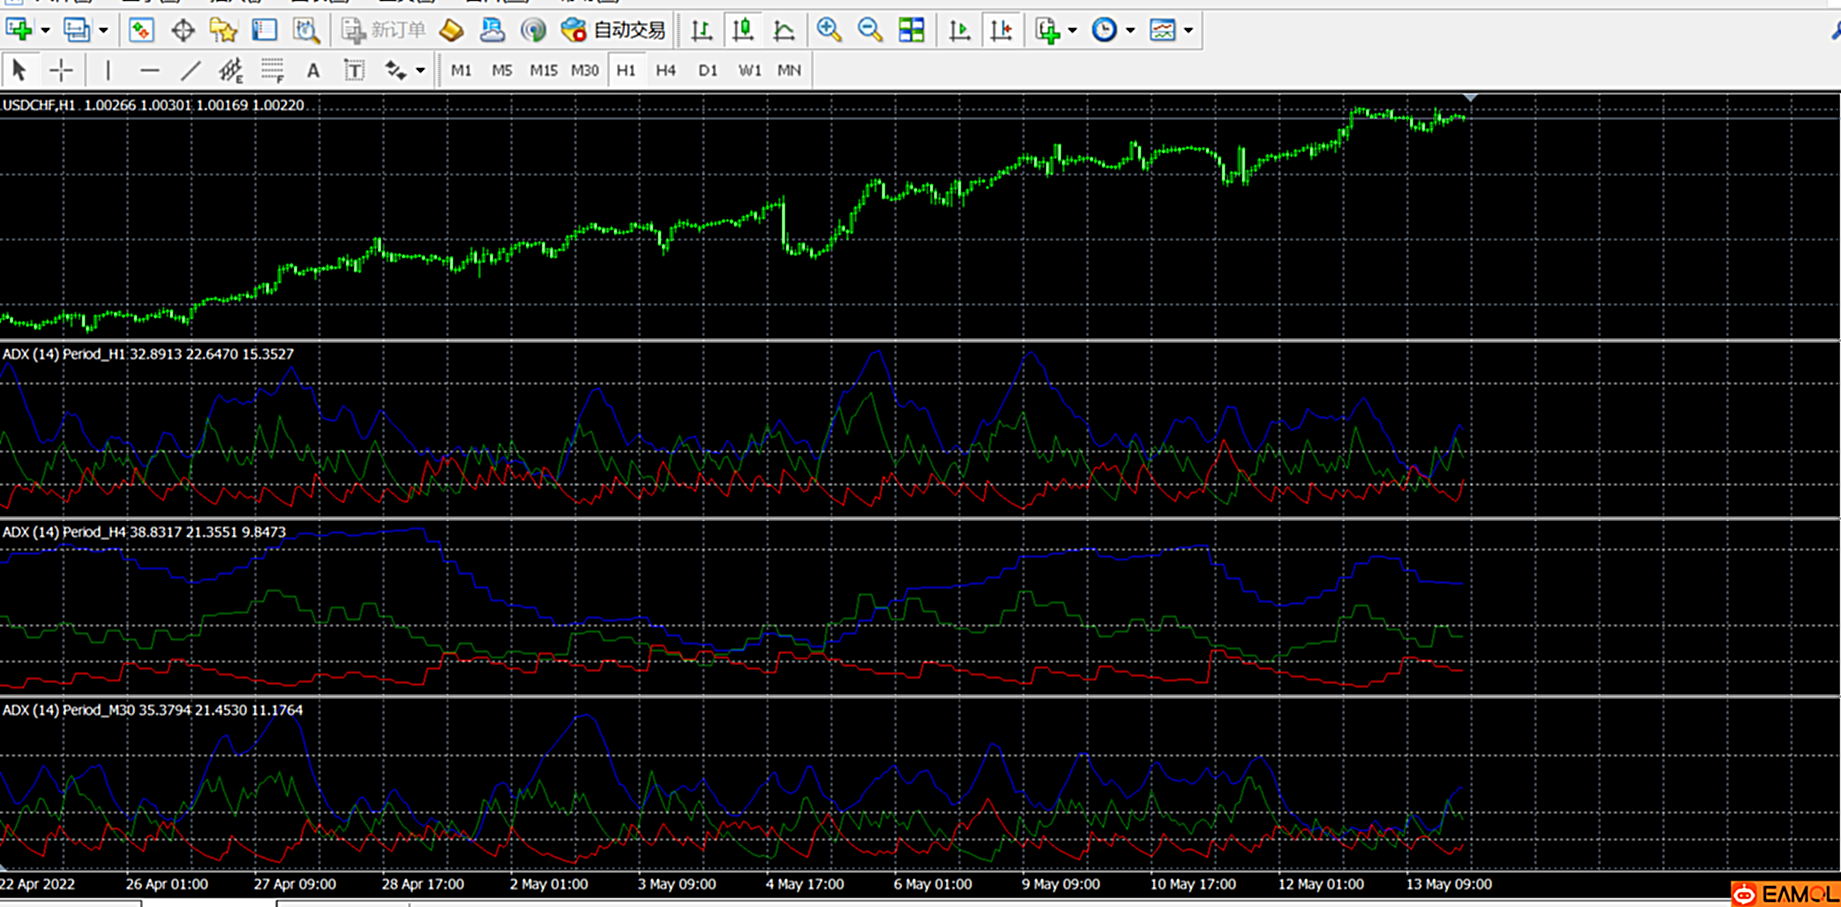Open the indicators list dropdown arrow
The image size is (1841, 907).
pyautogui.click(x=1072, y=30)
